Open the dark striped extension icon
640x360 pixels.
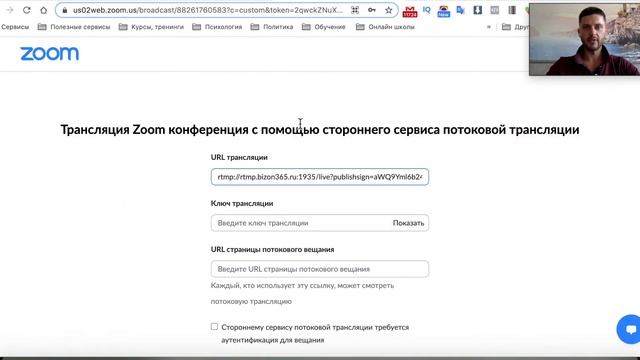512,10
